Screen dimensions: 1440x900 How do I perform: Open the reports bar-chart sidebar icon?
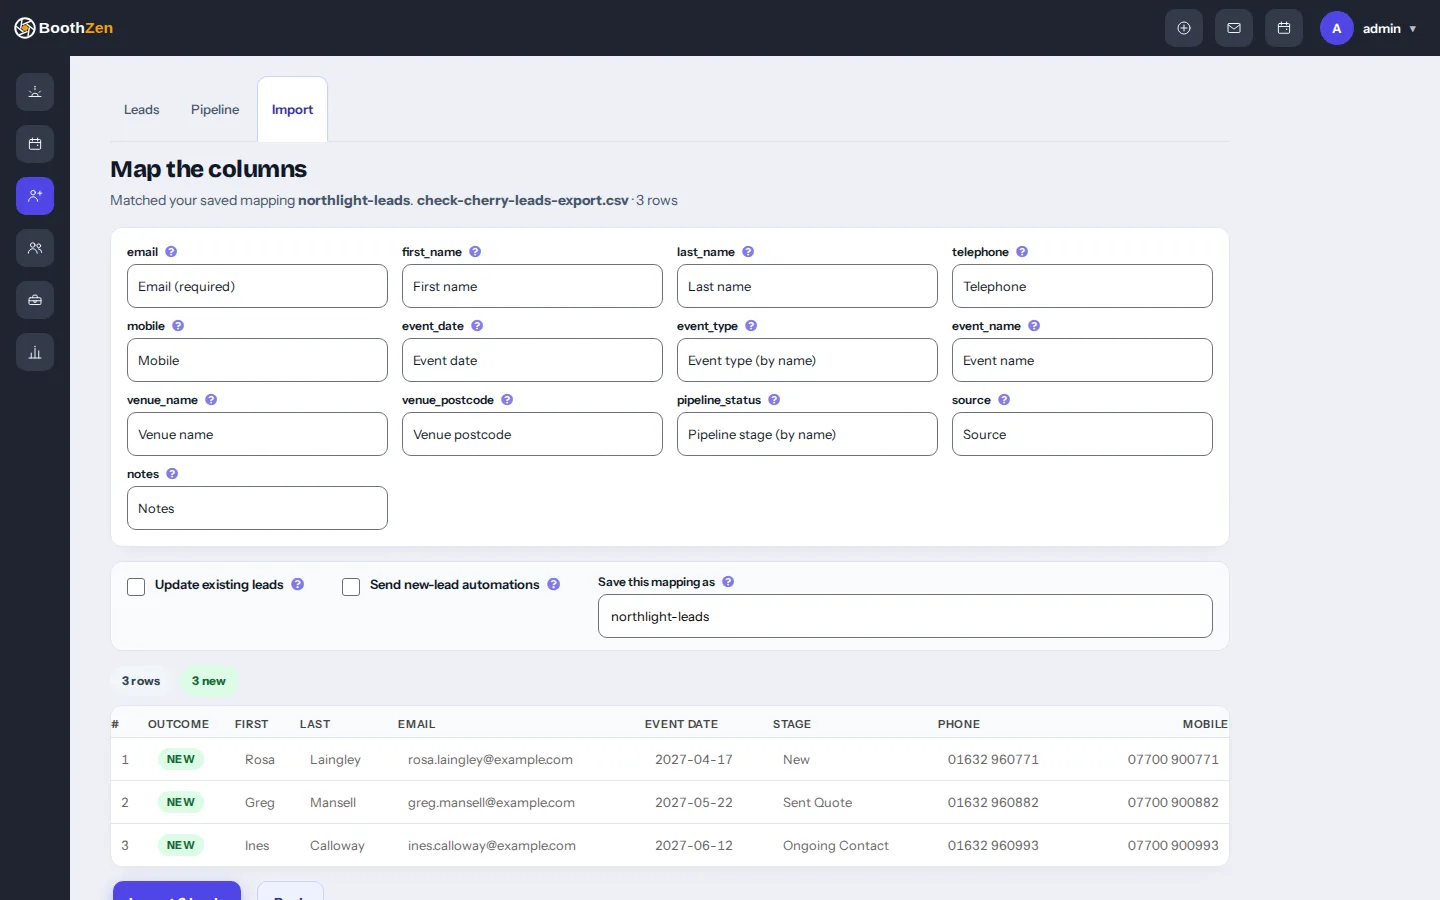35,352
